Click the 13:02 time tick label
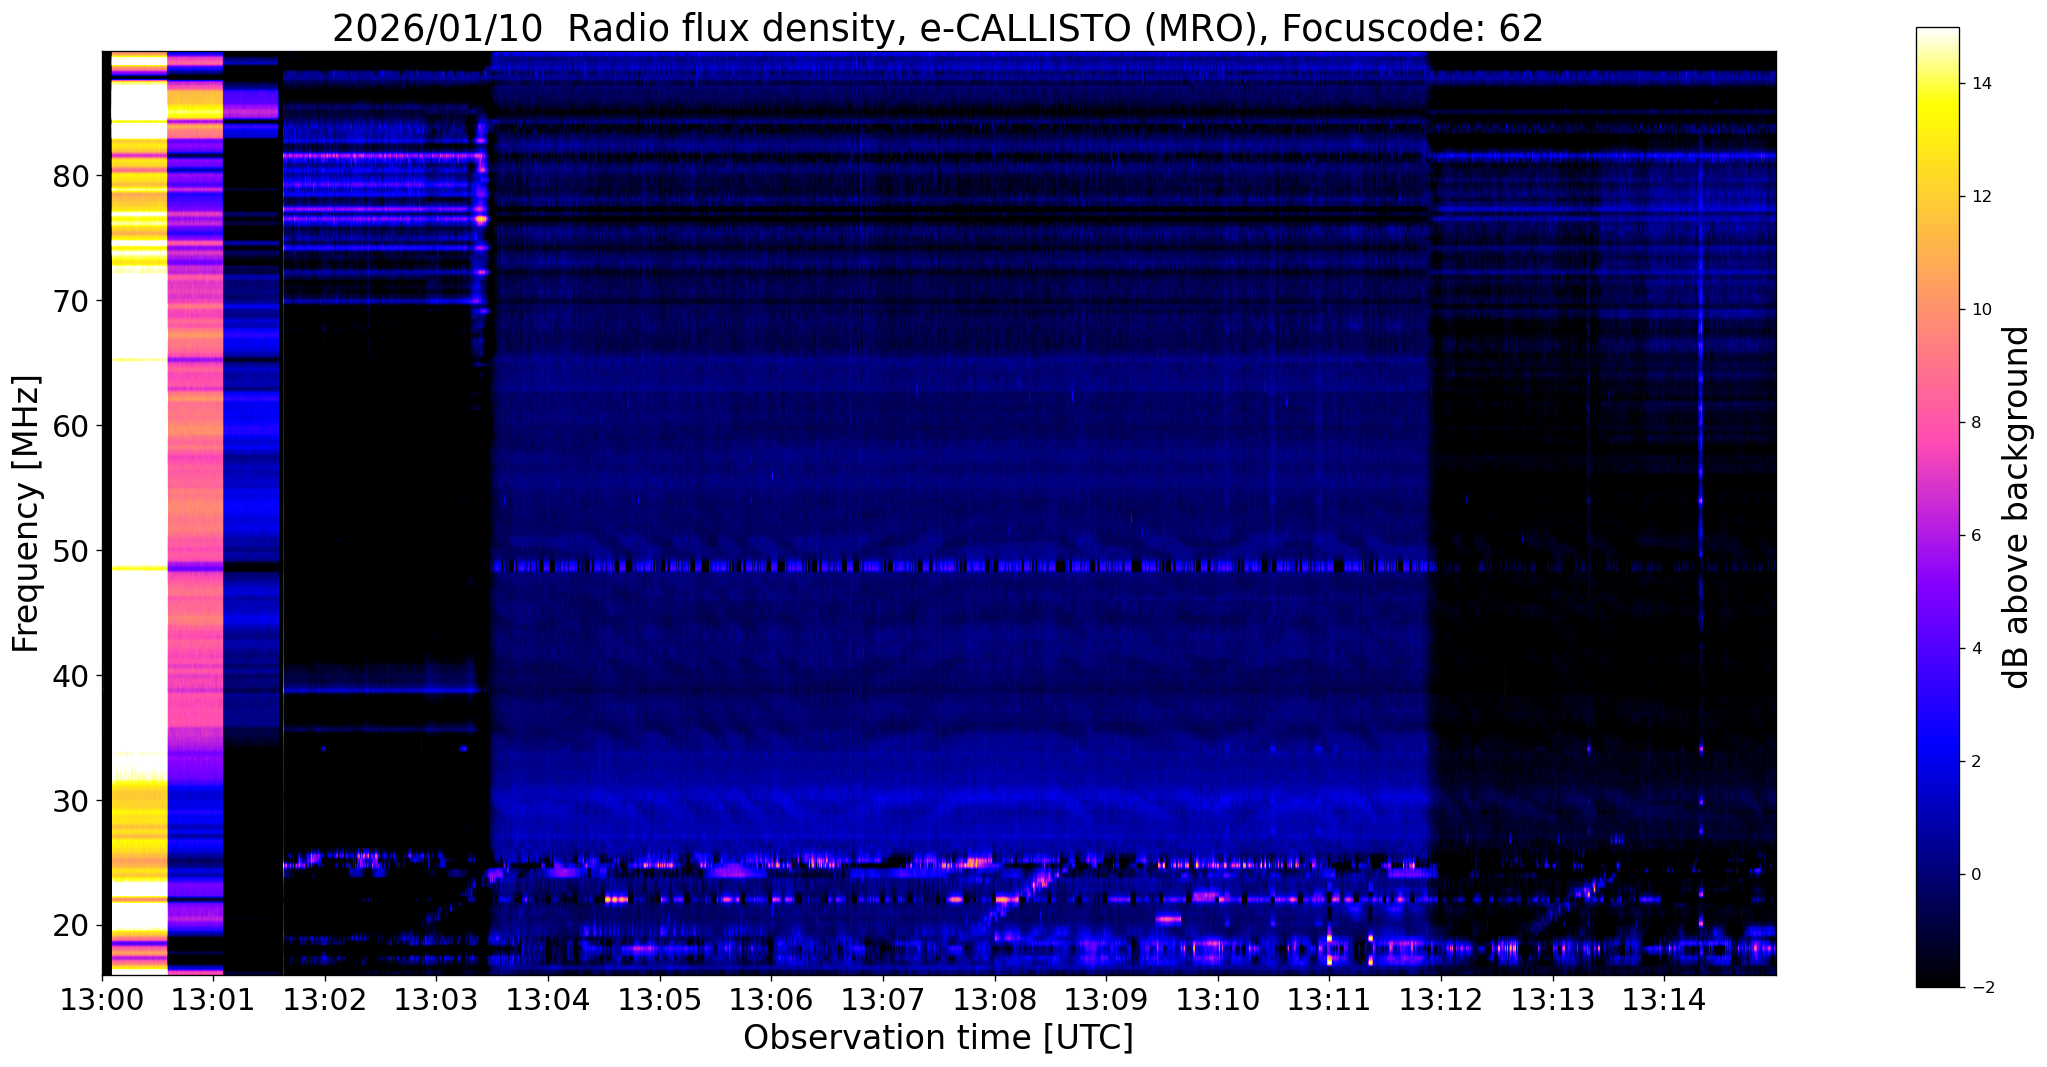The width and height of the screenshot is (2047, 1067). 324,999
